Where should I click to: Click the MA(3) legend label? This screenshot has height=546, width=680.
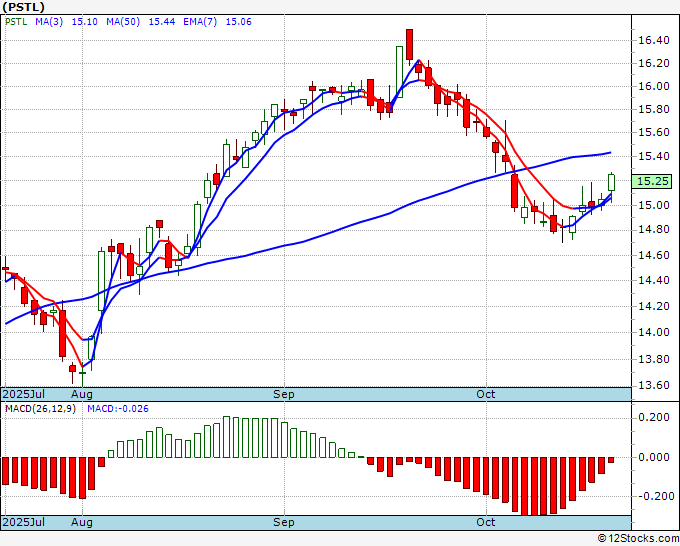tap(49, 22)
